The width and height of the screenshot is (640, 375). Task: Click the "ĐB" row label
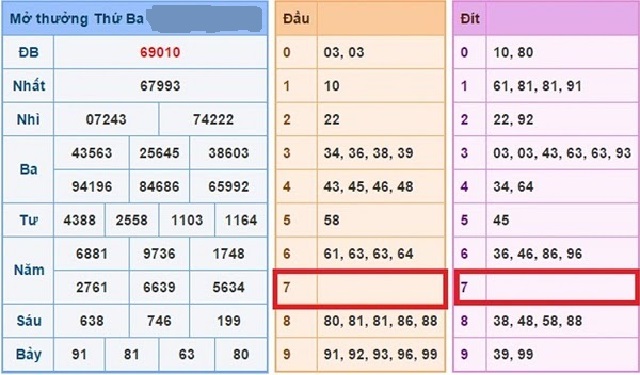(28, 52)
